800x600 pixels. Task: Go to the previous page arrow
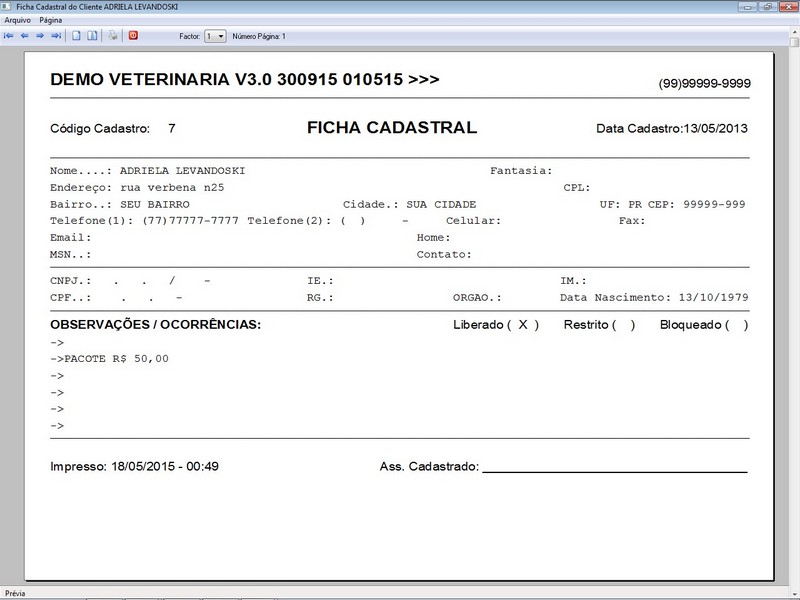24,36
